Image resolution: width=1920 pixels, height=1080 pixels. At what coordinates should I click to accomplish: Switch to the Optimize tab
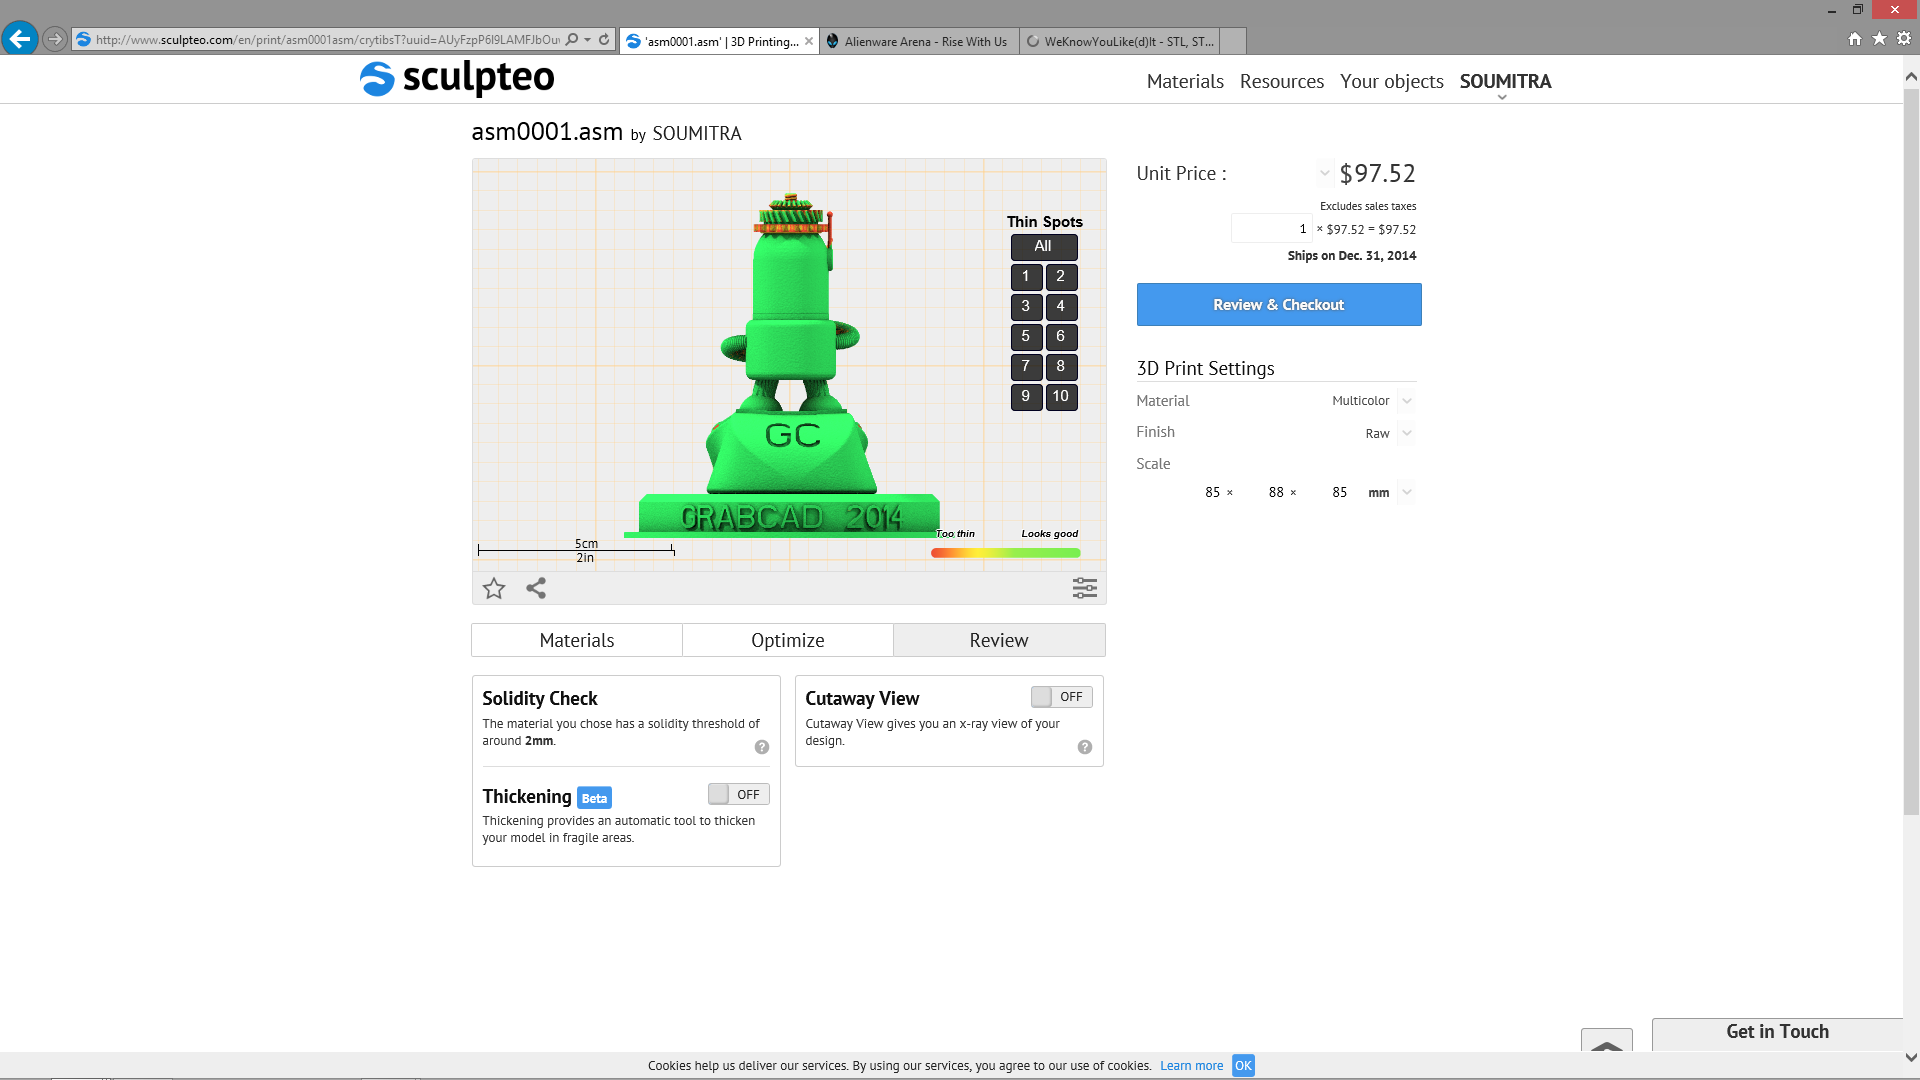click(x=788, y=640)
